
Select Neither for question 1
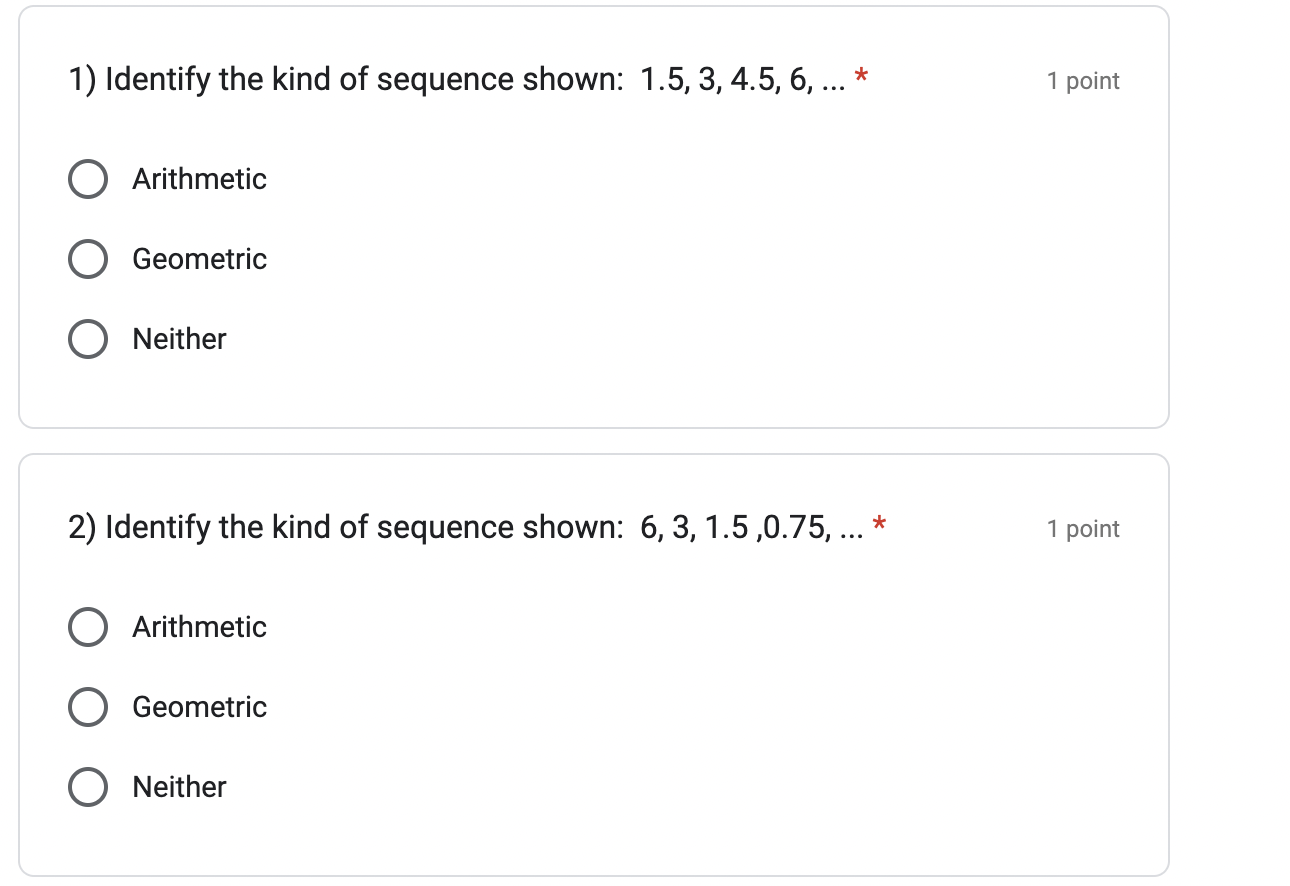coord(88,339)
